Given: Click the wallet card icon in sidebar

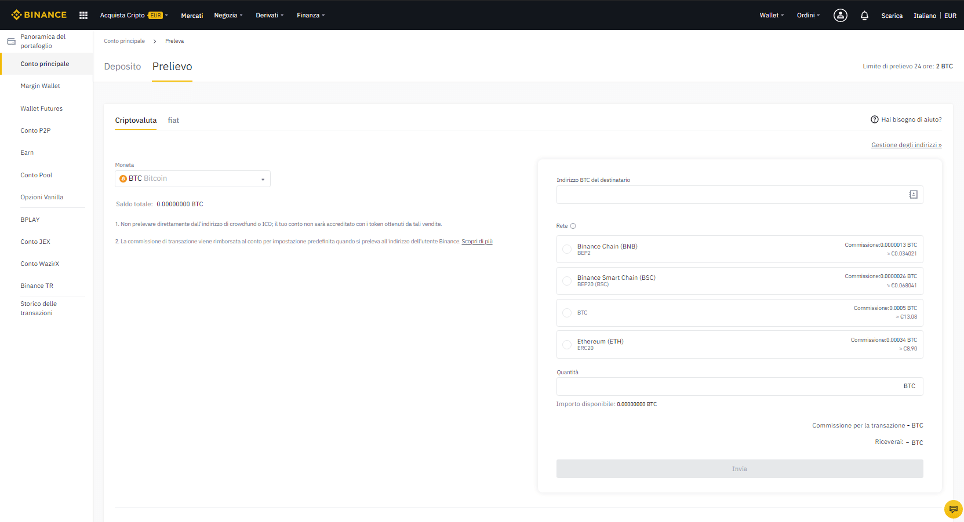Looking at the screenshot, I should [x=11, y=41].
